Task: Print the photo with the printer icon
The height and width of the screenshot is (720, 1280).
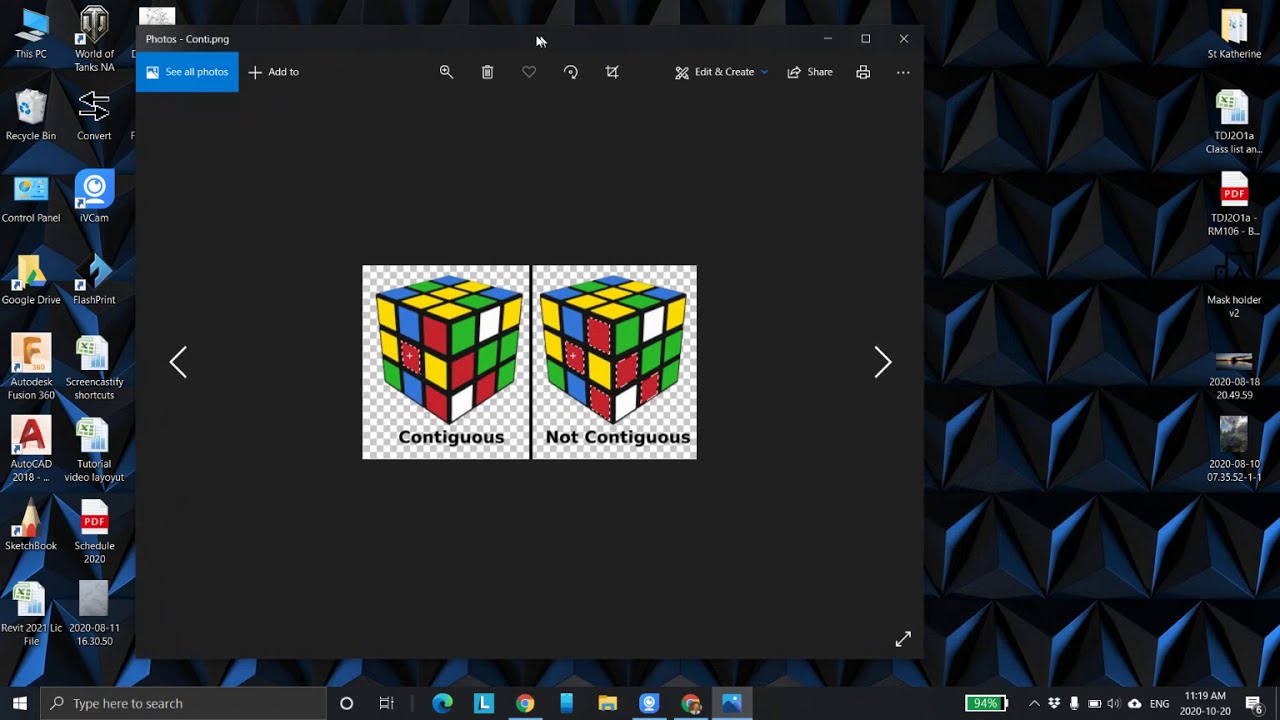Action: (x=863, y=72)
